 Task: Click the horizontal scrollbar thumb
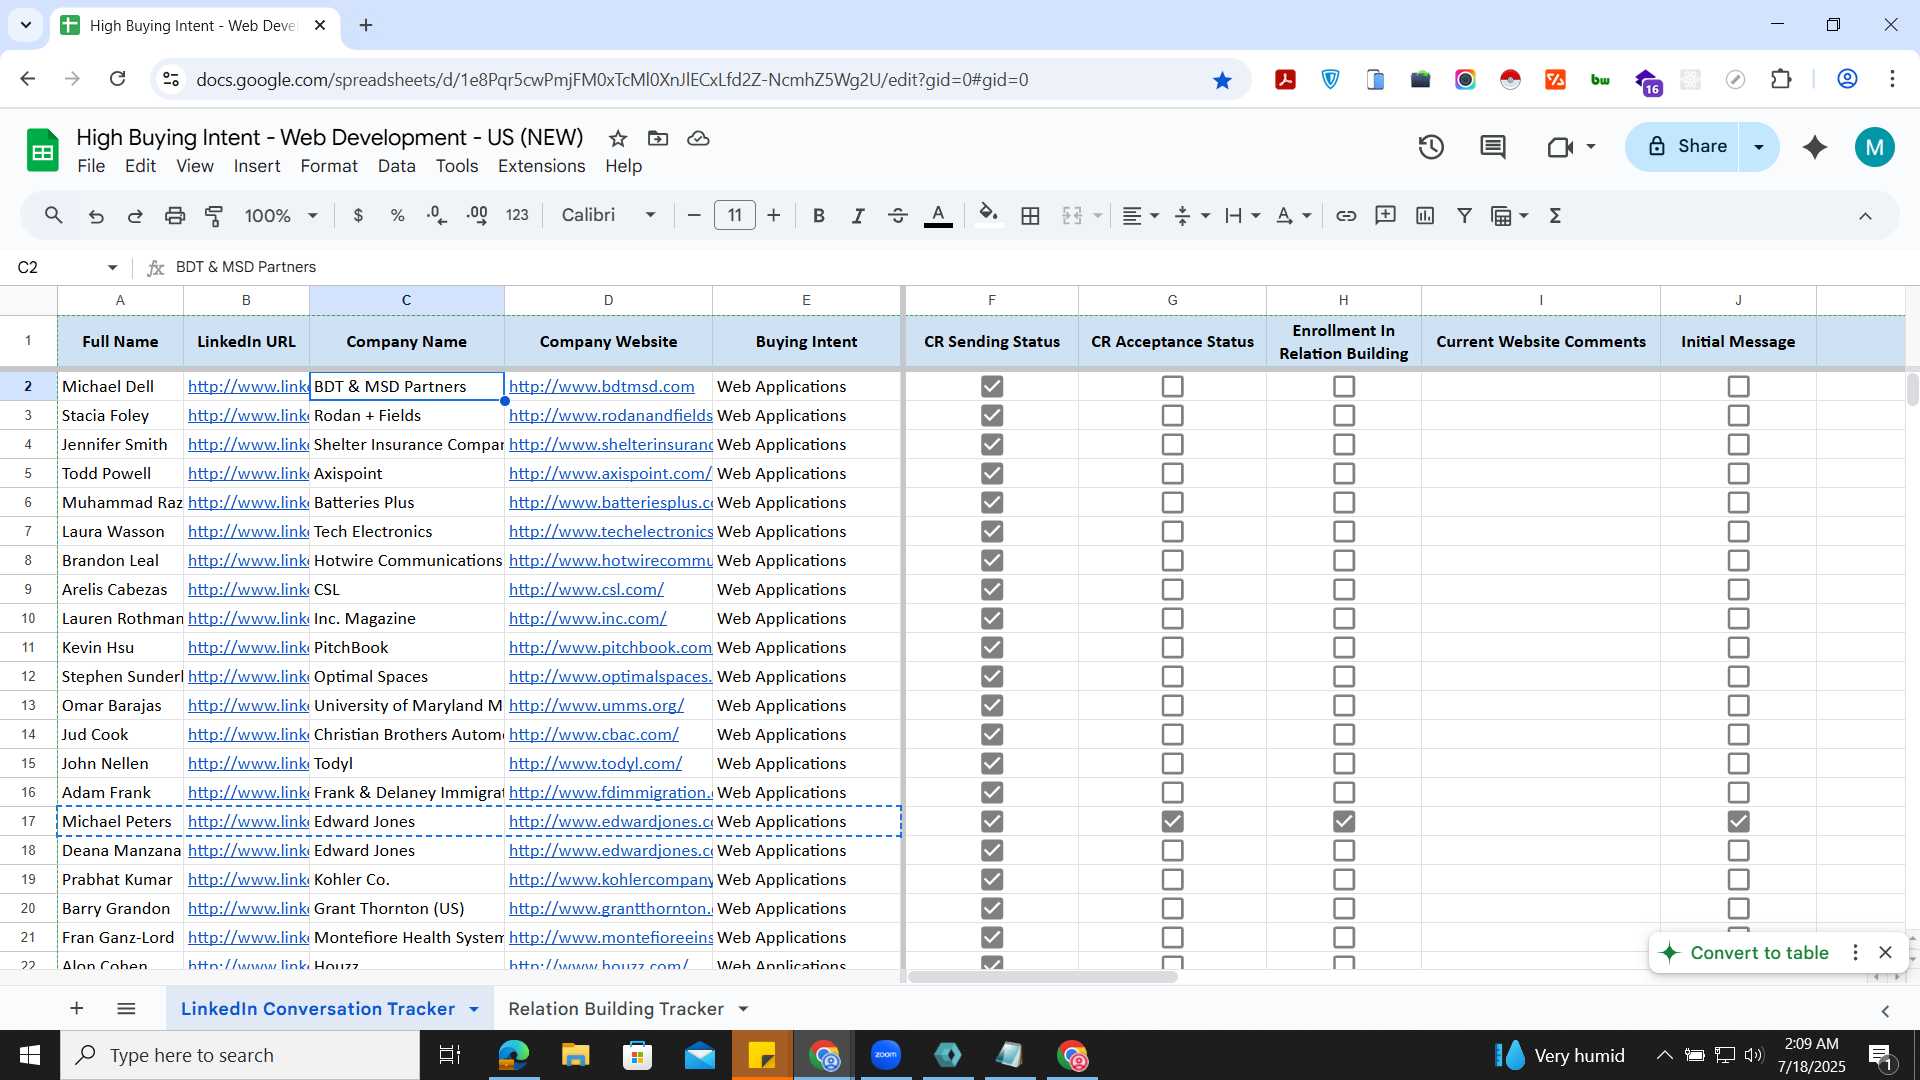[1043, 977]
